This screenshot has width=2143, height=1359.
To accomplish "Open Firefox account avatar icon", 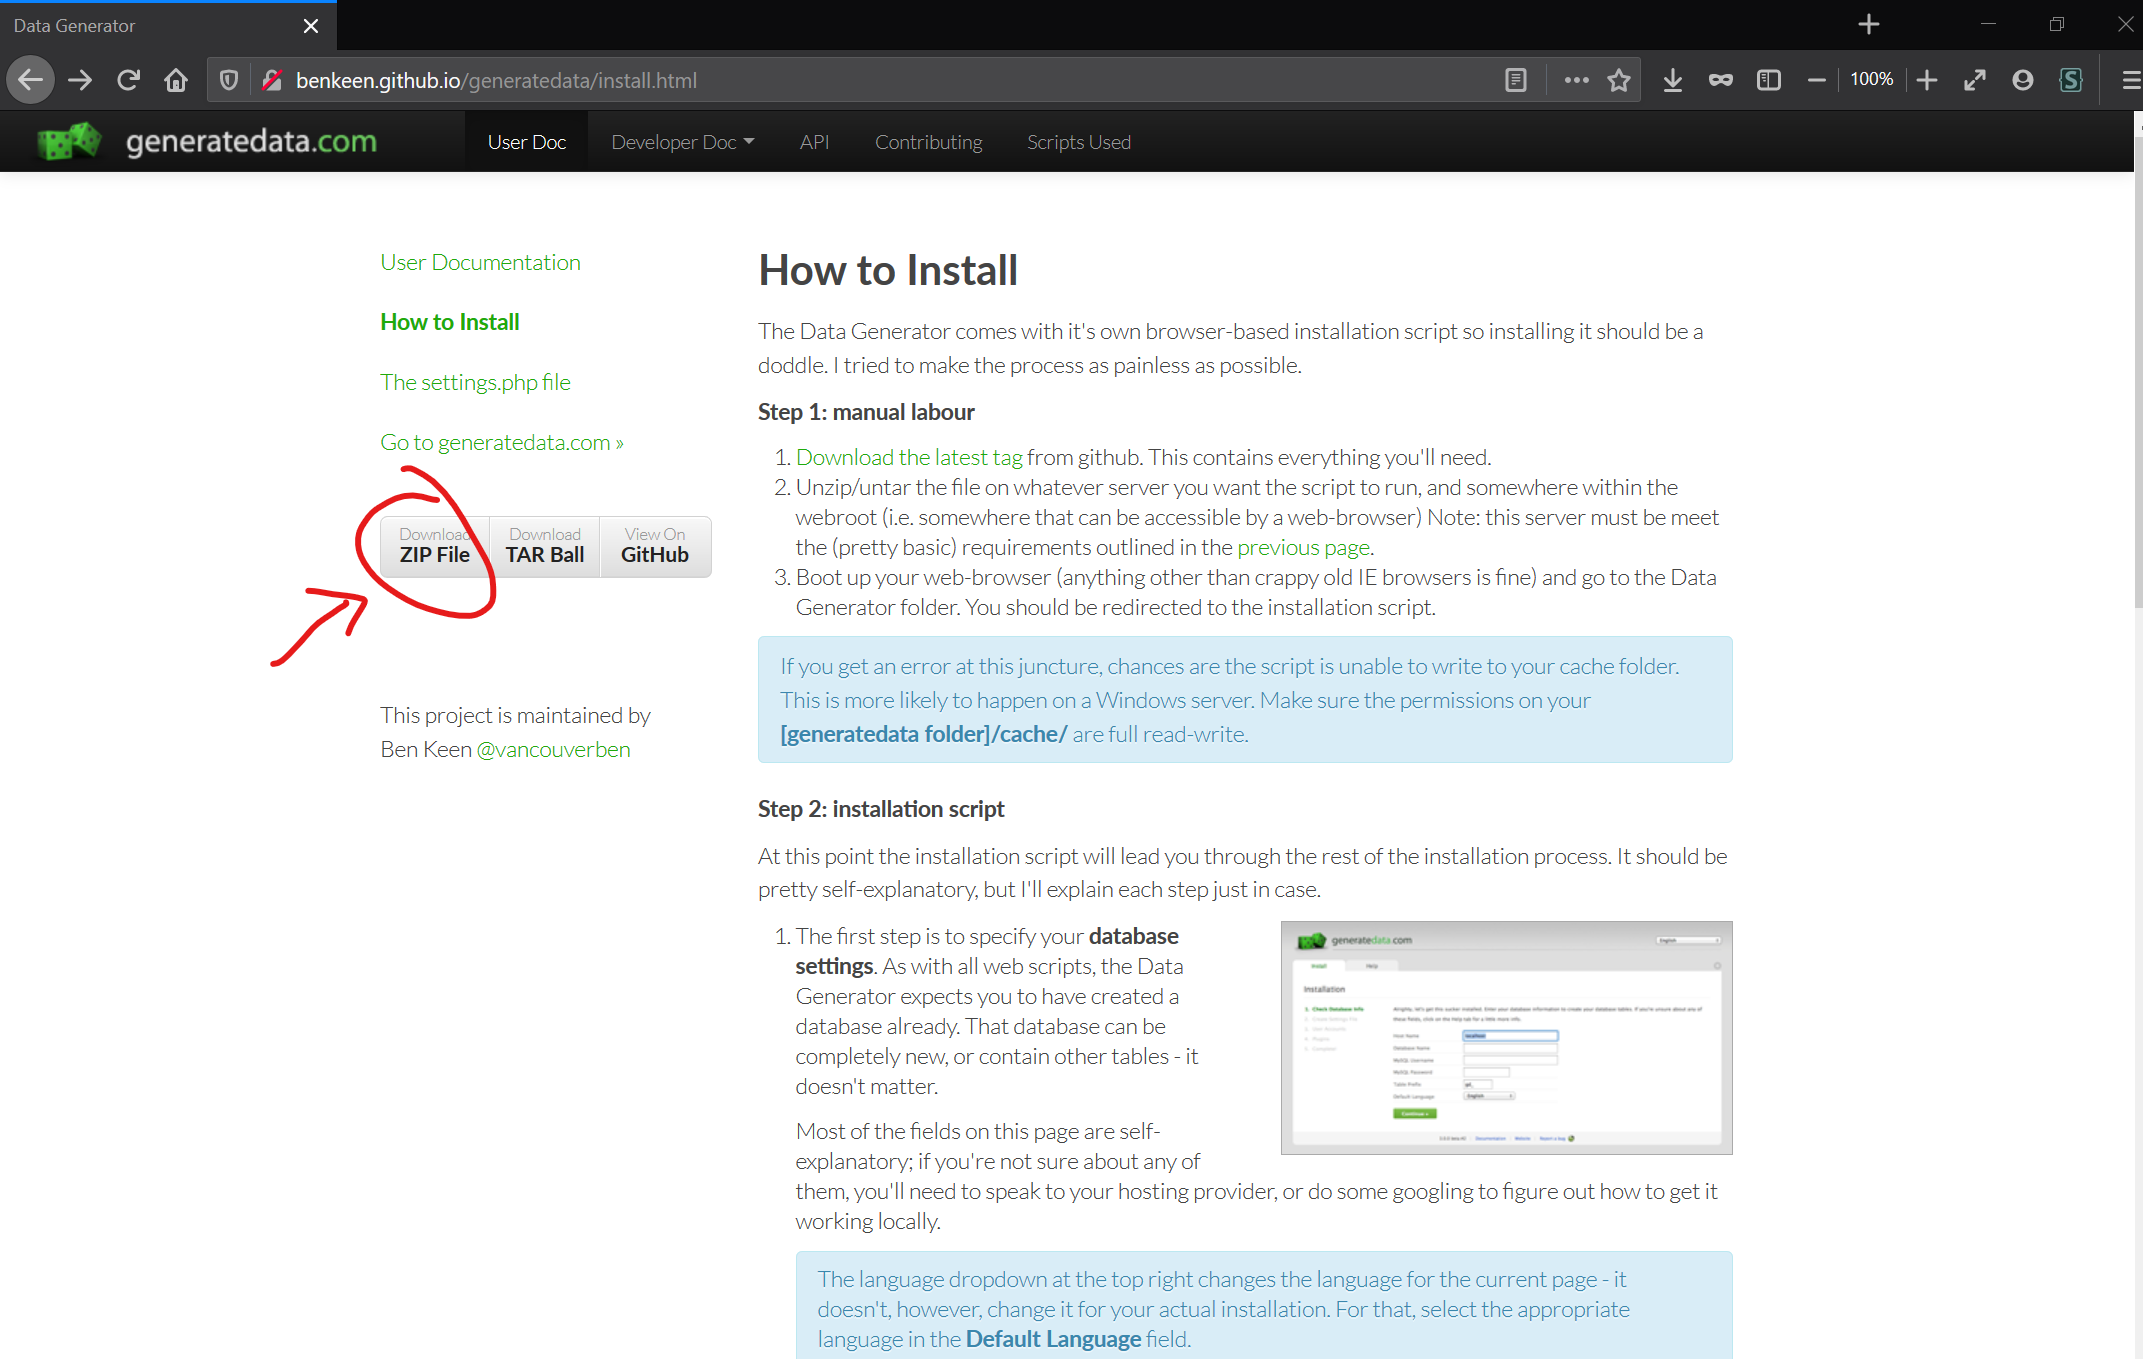I will pos(2022,80).
